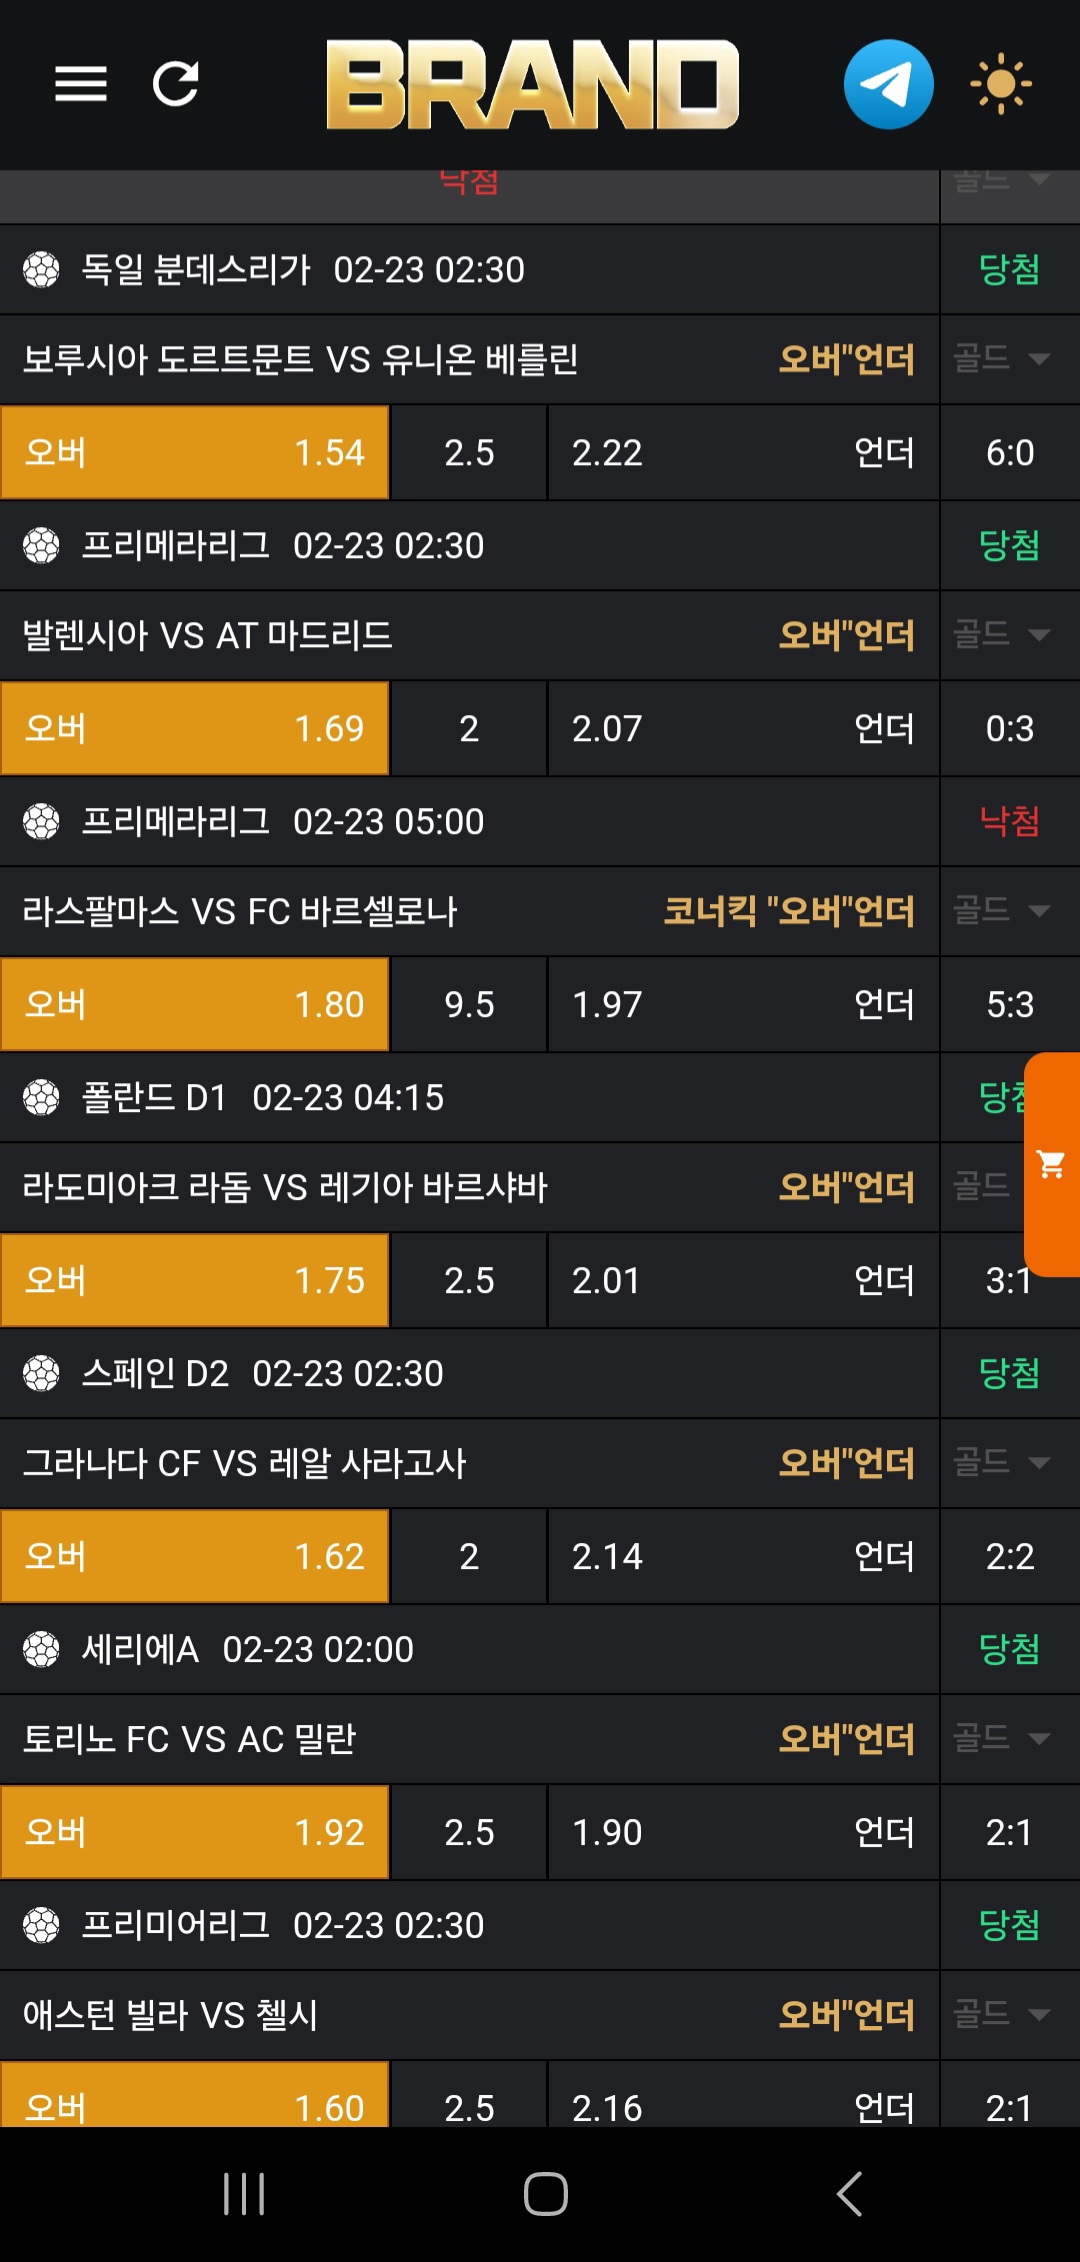The height and width of the screenshot is (2262, 1080).
Task: Select 오버 1.80 for 라스팔마스 match
Action: (x=195, y=1005)
